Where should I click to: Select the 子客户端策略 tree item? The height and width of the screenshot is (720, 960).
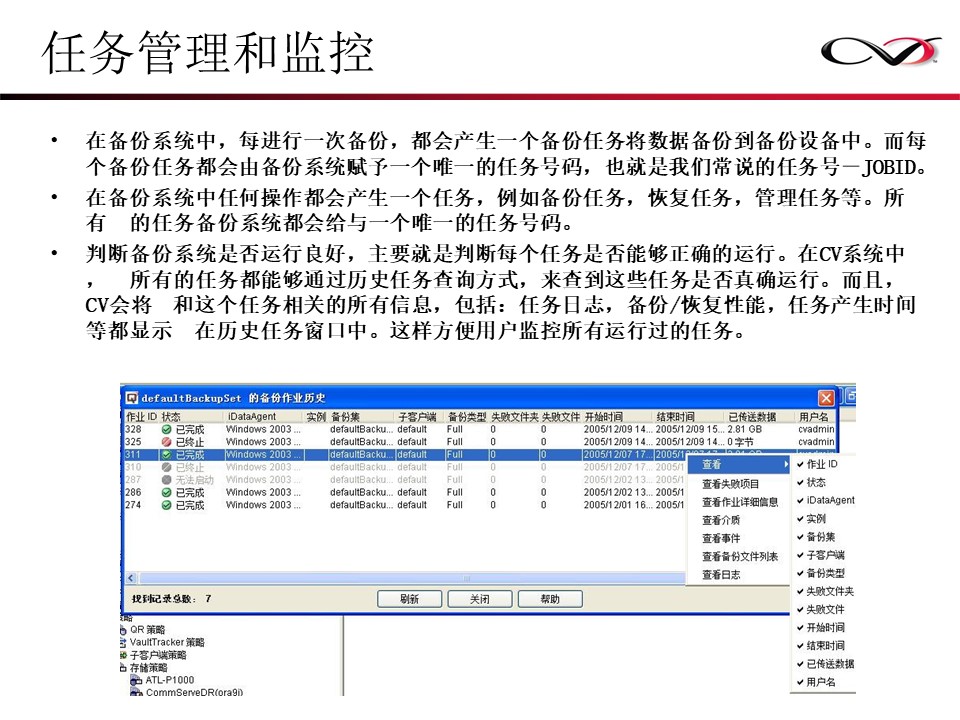[158, 655]
